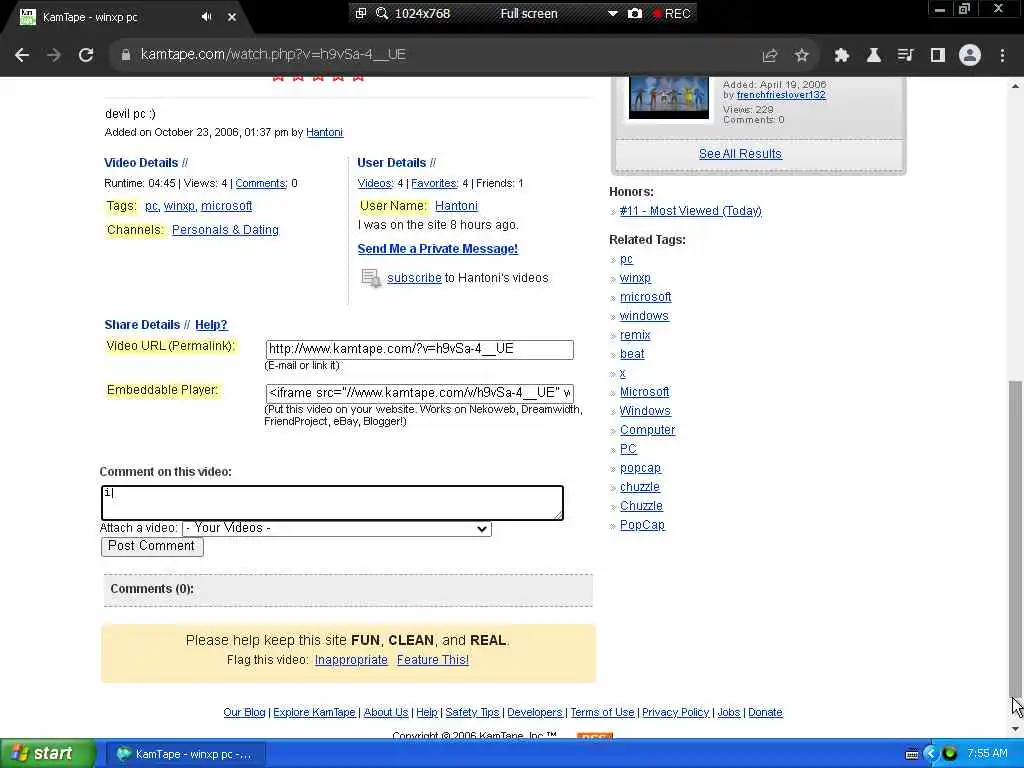Go back with the browser back arrow
Screen dimensions: 1024x768
pos(22,56)
